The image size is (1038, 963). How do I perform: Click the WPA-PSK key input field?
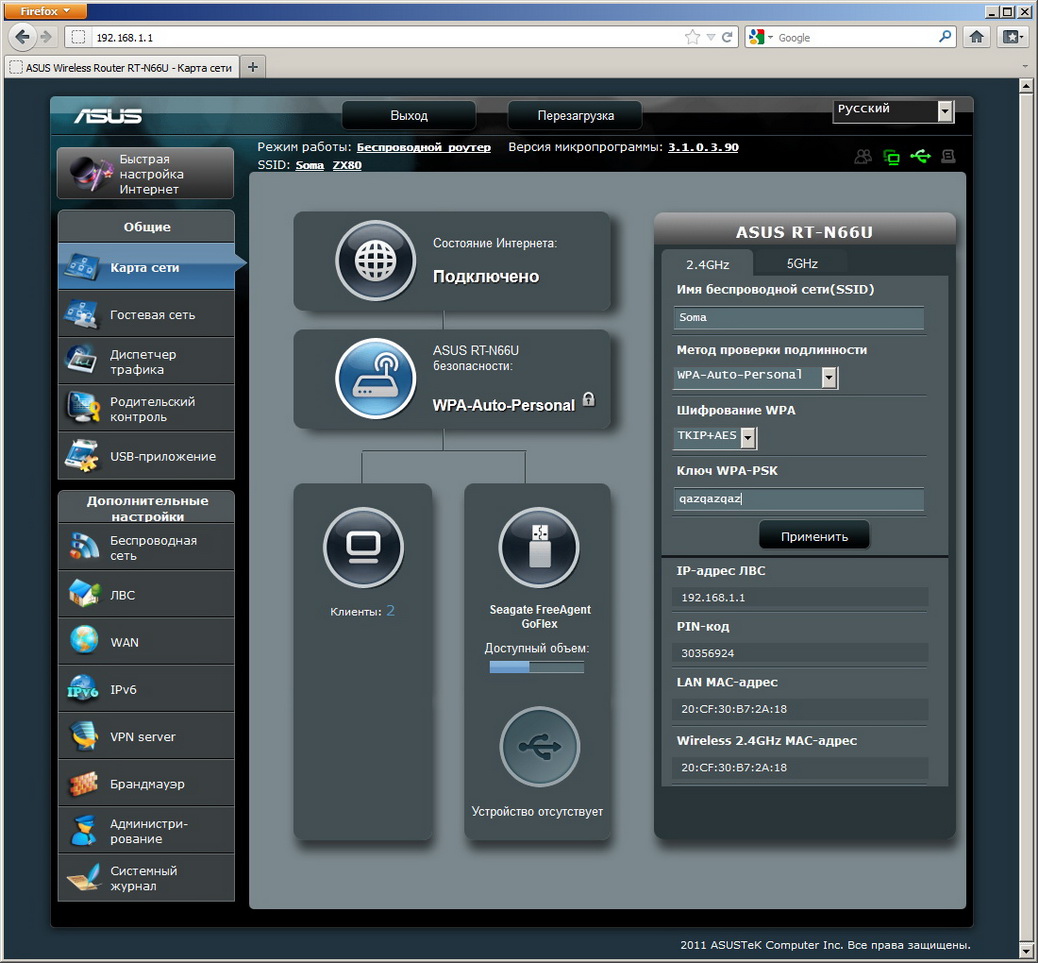click(798, 499)
